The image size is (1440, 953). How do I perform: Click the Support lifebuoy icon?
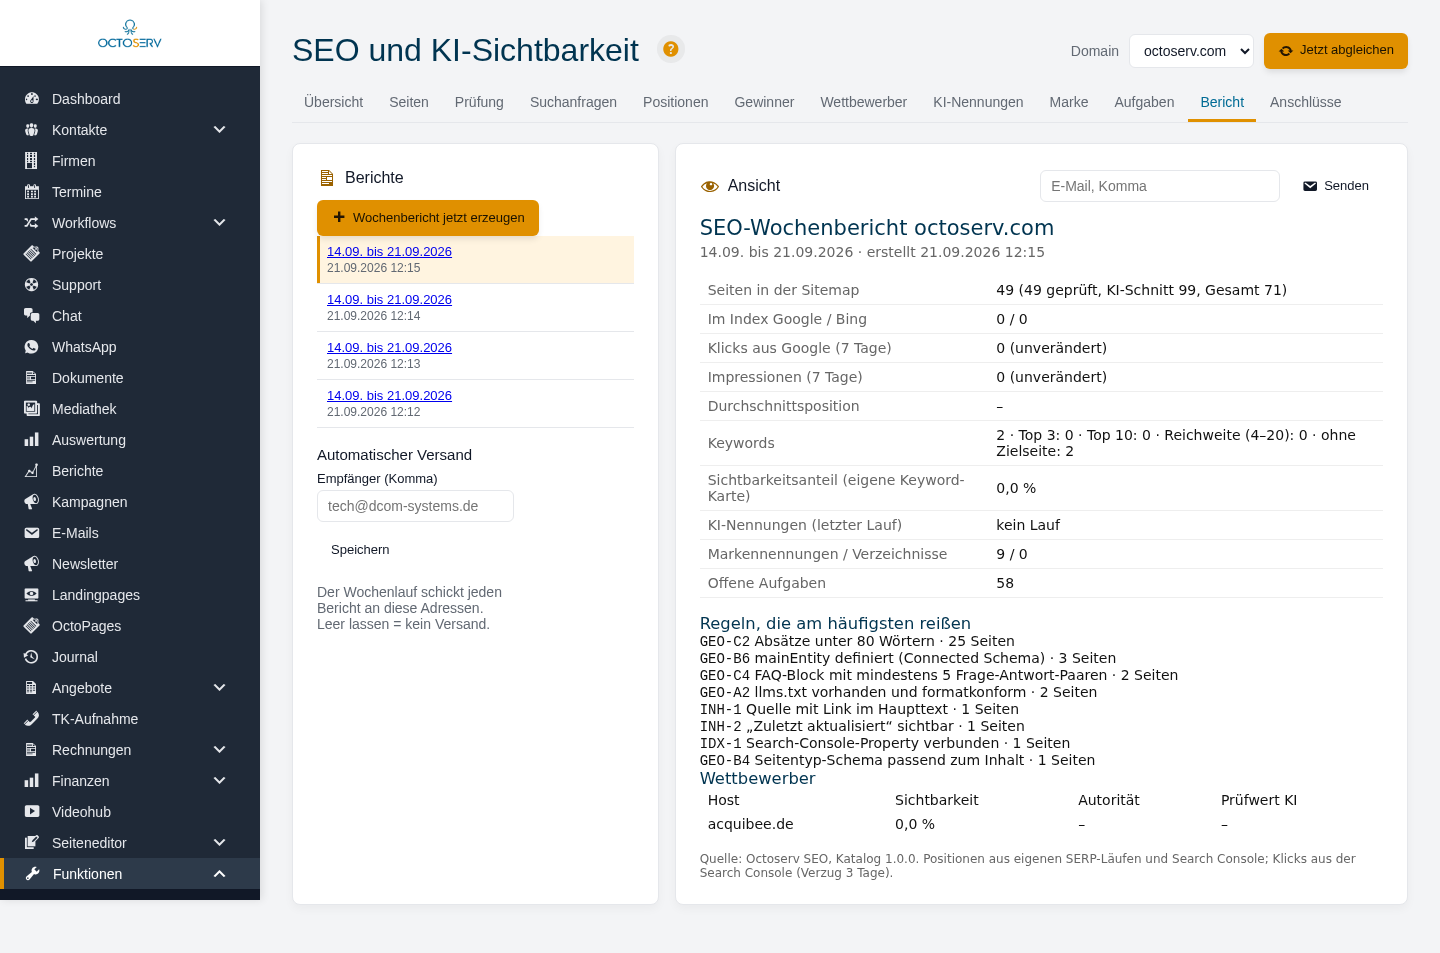32,285
